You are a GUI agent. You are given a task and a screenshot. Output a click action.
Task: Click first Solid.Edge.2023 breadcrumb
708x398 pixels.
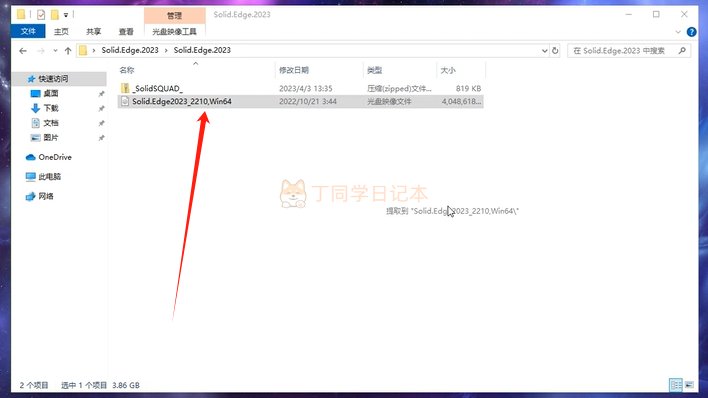pos(130,50)
